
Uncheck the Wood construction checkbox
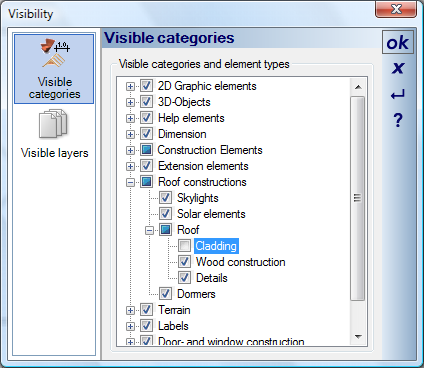pos(184,262)
